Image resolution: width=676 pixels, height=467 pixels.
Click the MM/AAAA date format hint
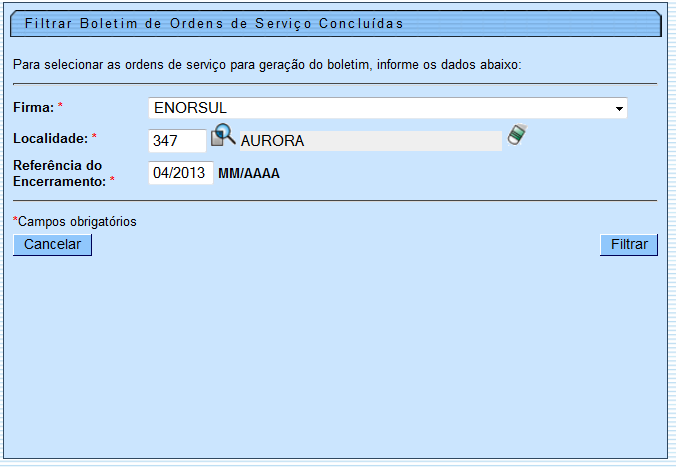point(249,173)
